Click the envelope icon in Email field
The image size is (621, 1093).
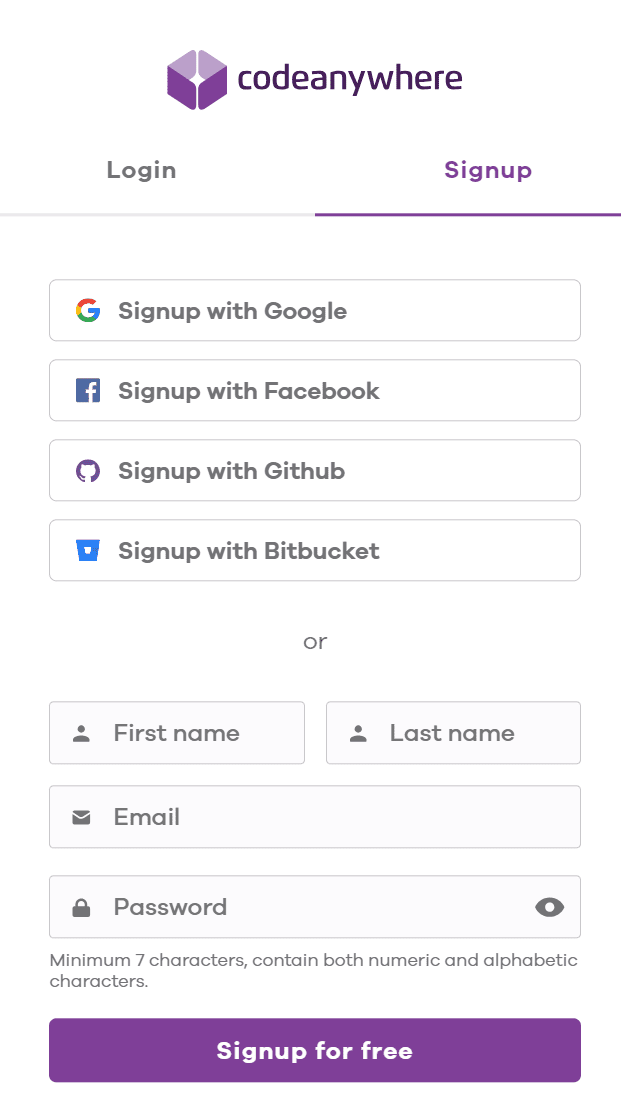pyautogui.click(x=83, y=816)
